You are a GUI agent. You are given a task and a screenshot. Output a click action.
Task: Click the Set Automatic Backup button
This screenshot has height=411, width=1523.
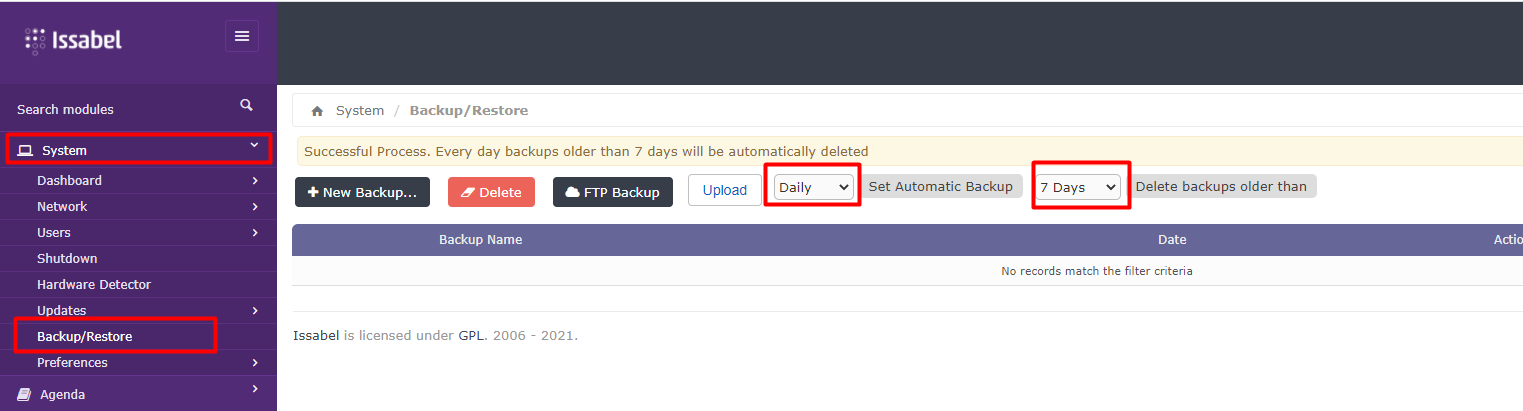940,186
